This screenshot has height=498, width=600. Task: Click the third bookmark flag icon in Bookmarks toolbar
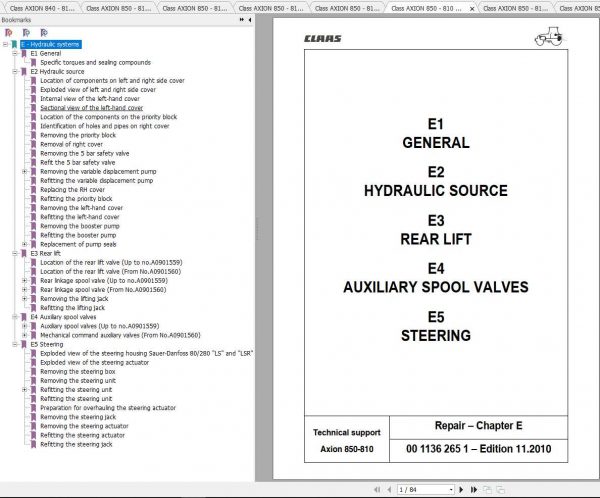(44, 33)
